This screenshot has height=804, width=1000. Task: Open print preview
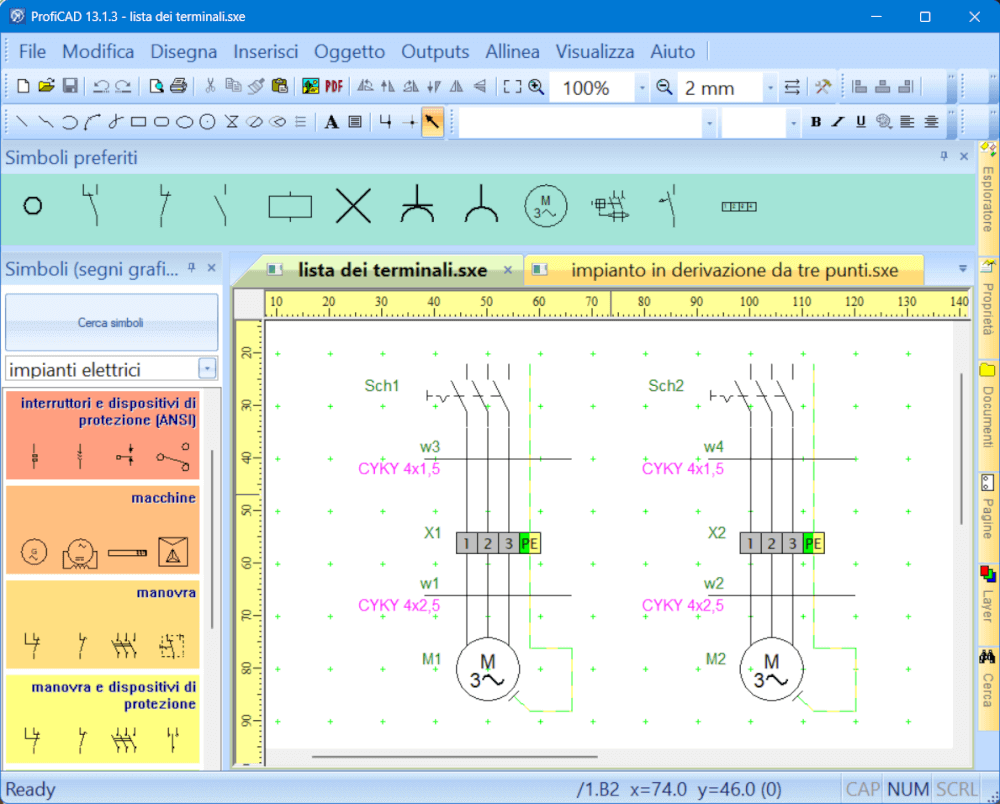(156, 86)
